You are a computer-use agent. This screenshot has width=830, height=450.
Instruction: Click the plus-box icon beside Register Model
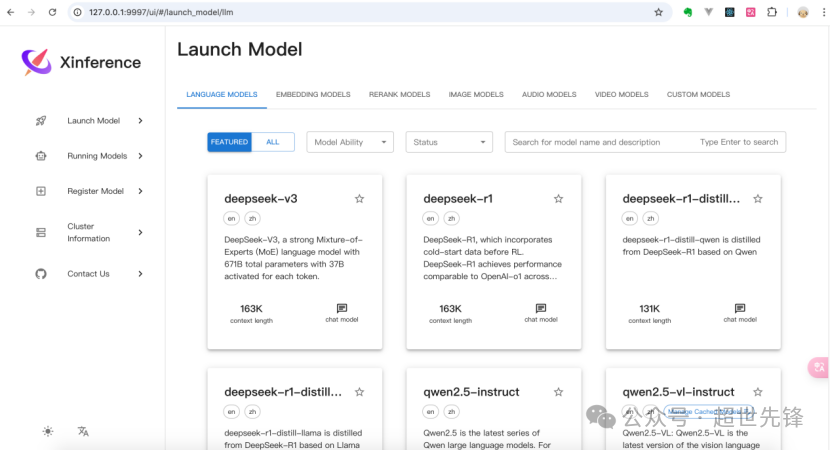[41, 191]
